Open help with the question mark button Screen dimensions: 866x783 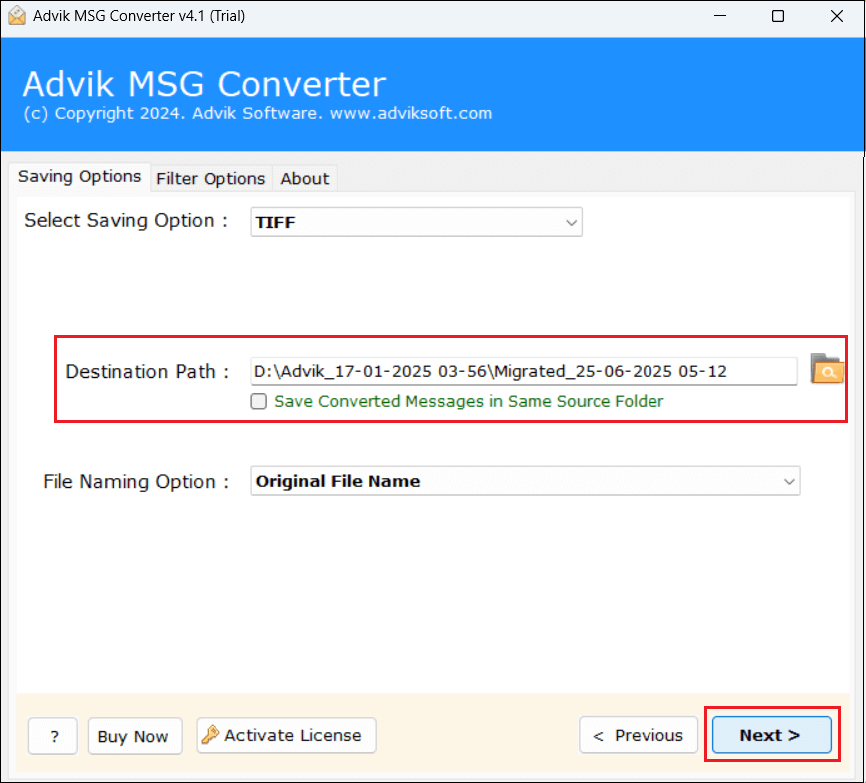53,736
